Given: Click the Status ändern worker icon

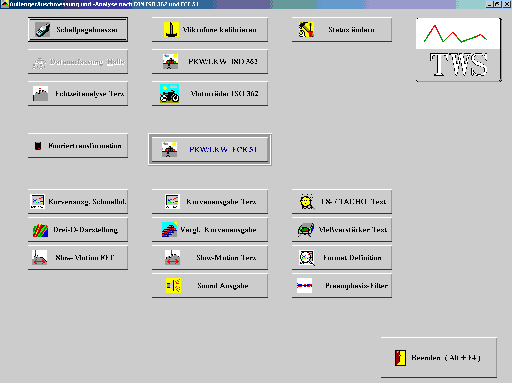Looking at the screenshot, I should [x=306, y=30].
